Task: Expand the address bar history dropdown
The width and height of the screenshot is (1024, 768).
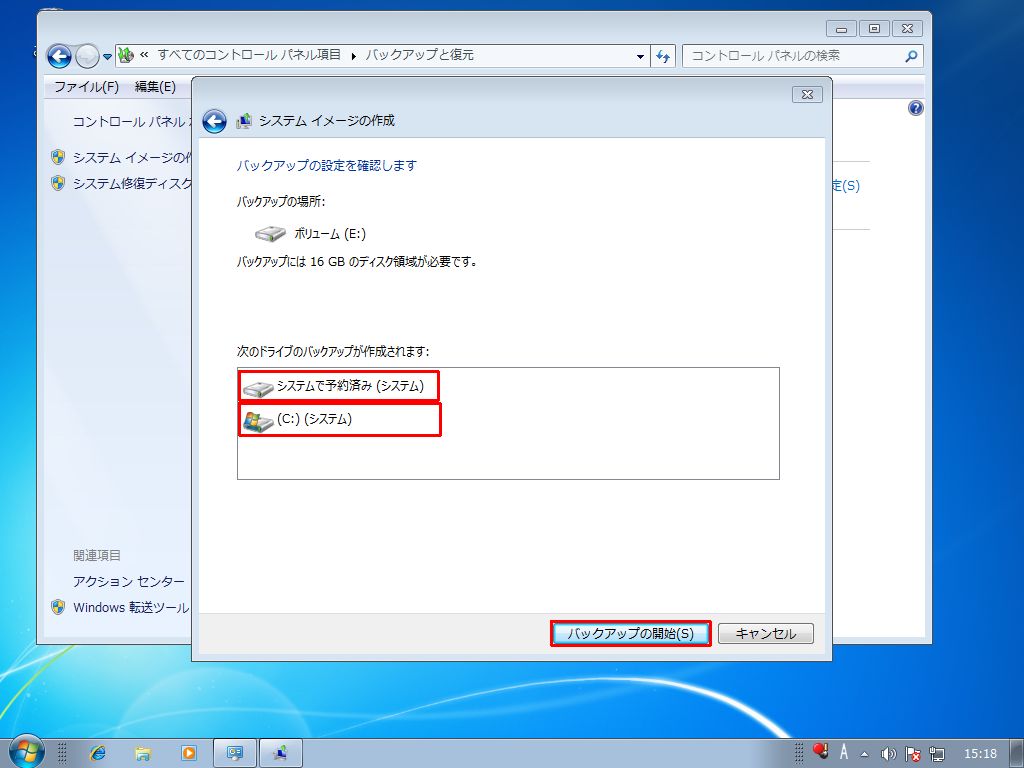Action: (640, 57)
